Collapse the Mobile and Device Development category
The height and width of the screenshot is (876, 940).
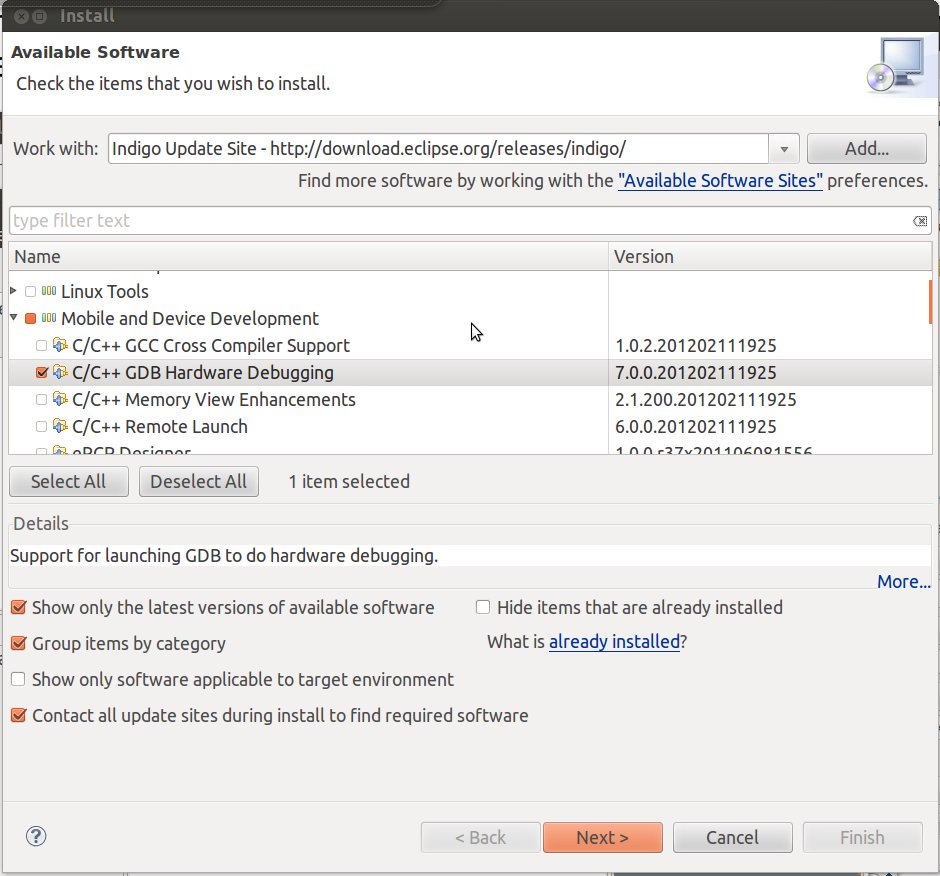pos(13,317)
